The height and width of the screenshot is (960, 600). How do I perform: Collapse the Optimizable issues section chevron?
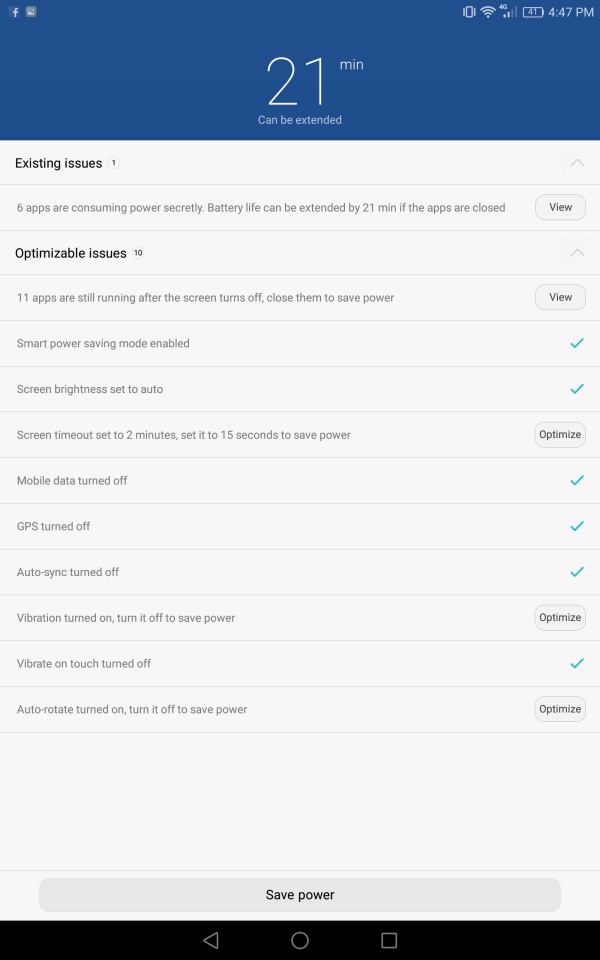(577, 253)
